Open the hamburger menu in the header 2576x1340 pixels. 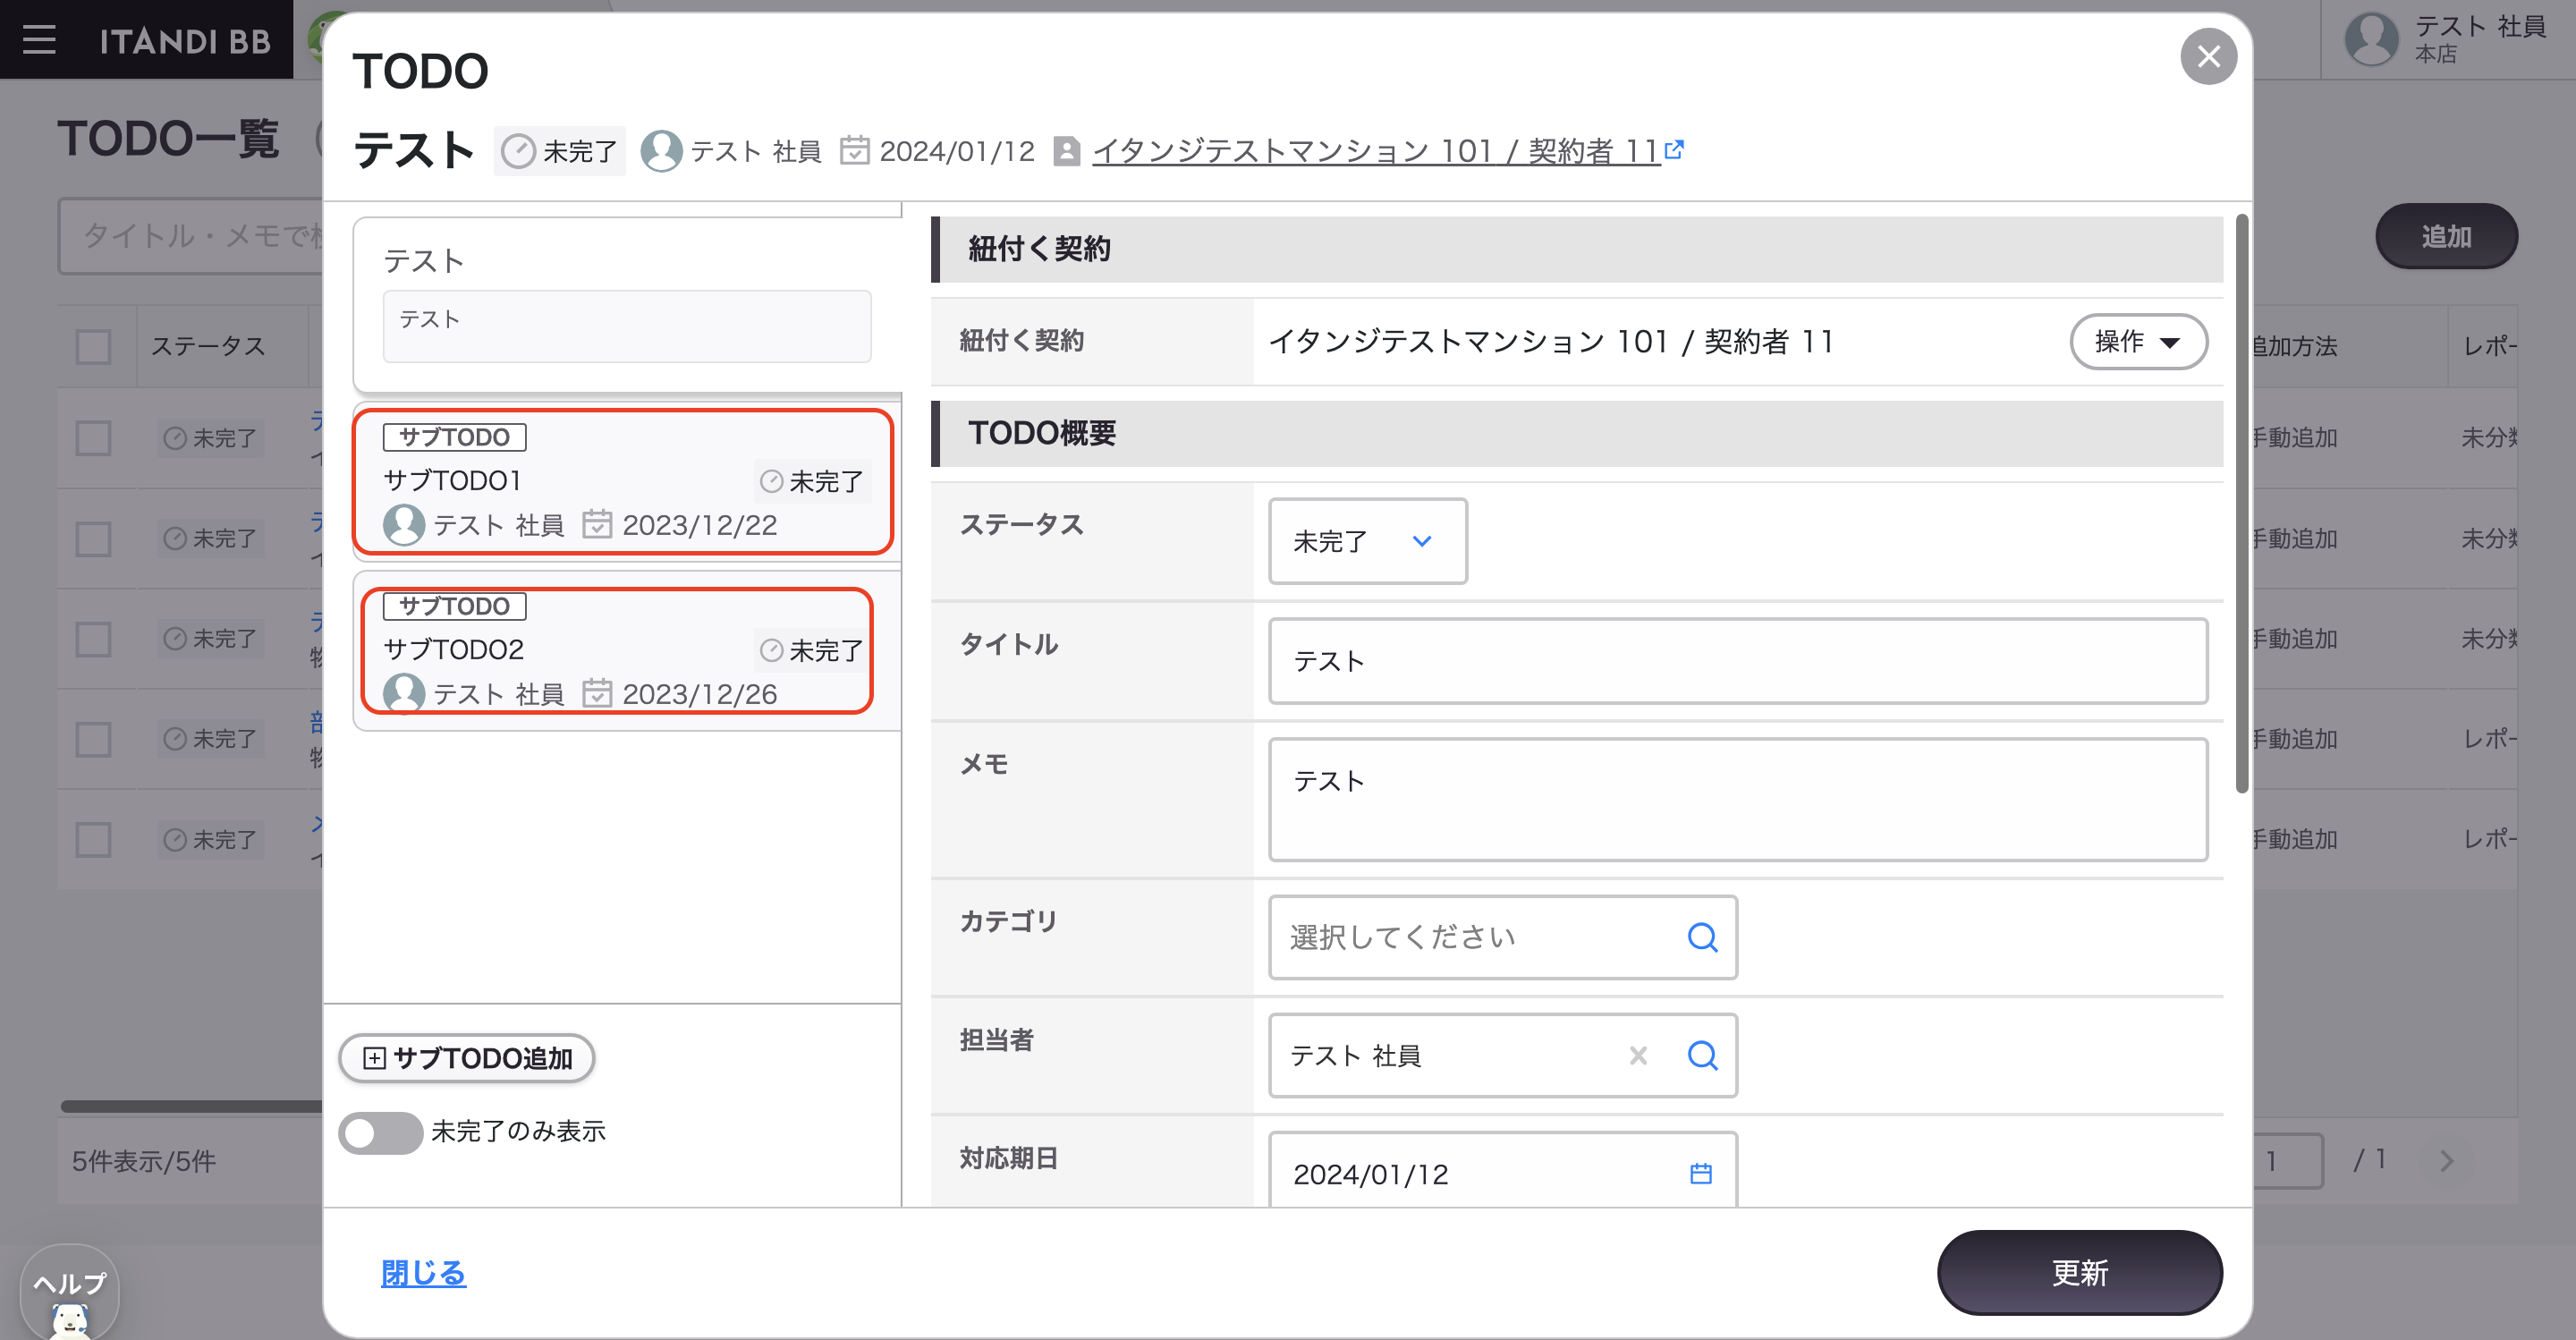[39, 39]
